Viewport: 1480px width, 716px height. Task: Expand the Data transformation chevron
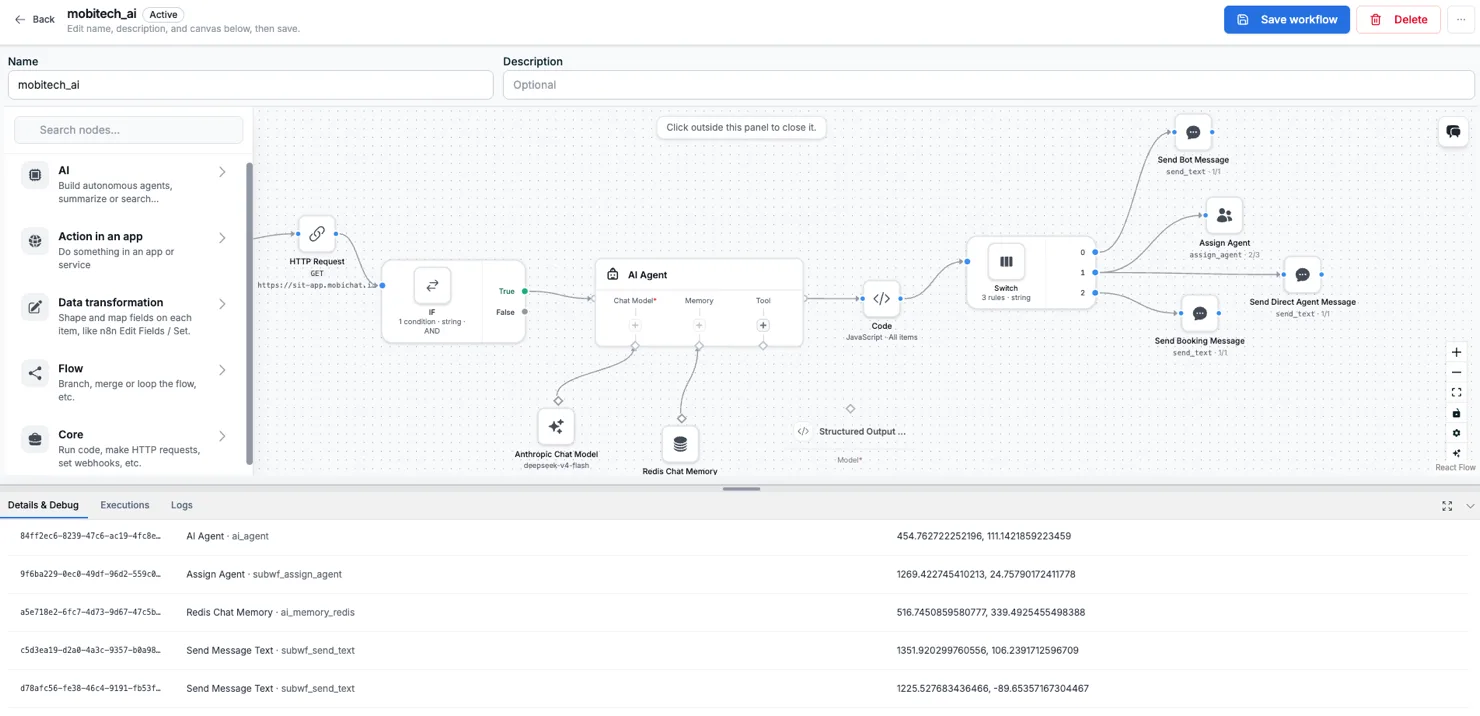[x=222, y=304]
